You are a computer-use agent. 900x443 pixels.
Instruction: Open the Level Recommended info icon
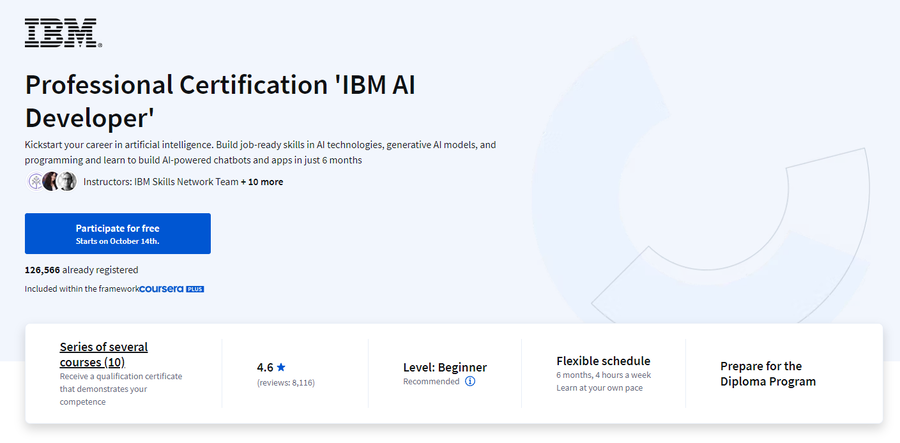(x=470, y=381)
